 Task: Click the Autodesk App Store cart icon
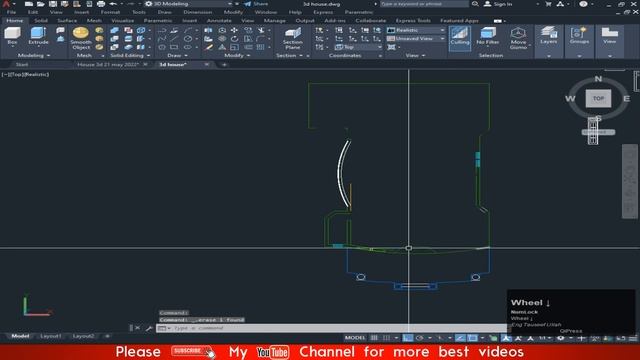(x=548, y=4)
